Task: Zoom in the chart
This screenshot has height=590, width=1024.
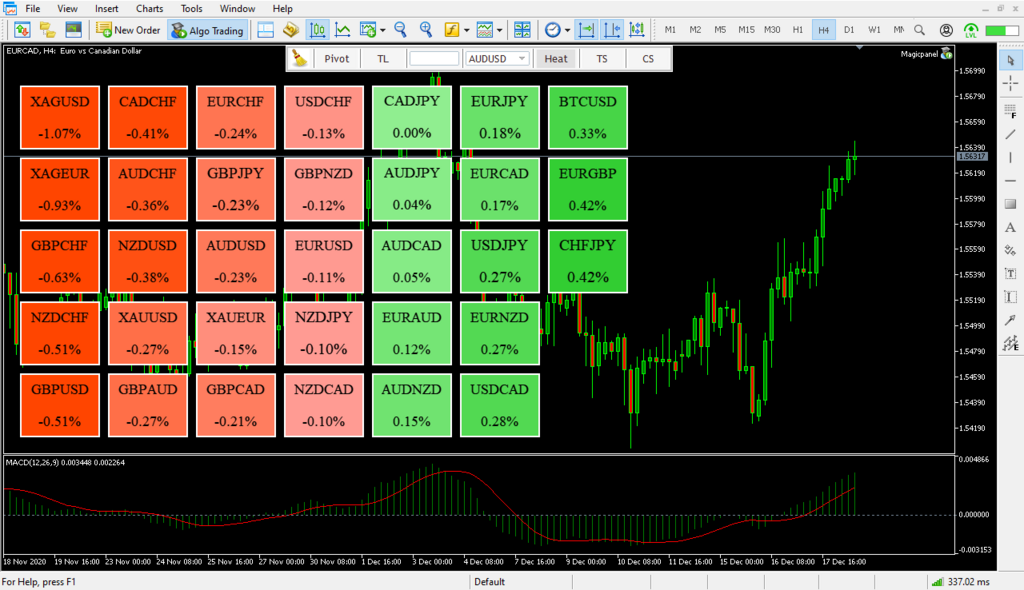Action: pos(426,30)
